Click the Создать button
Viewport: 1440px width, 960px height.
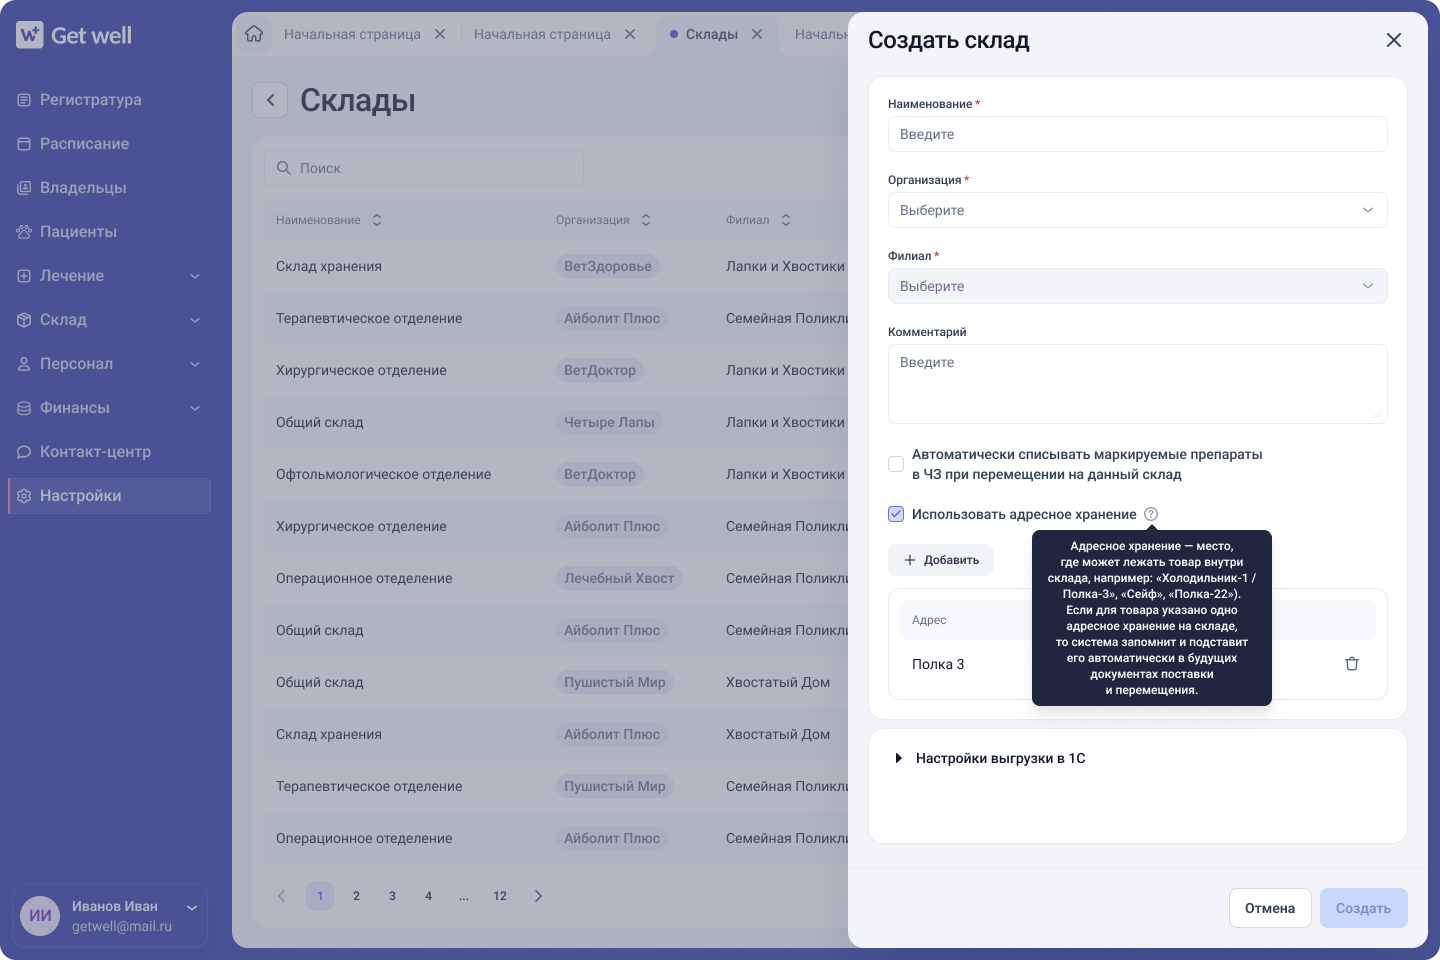tap(1364, 908)
